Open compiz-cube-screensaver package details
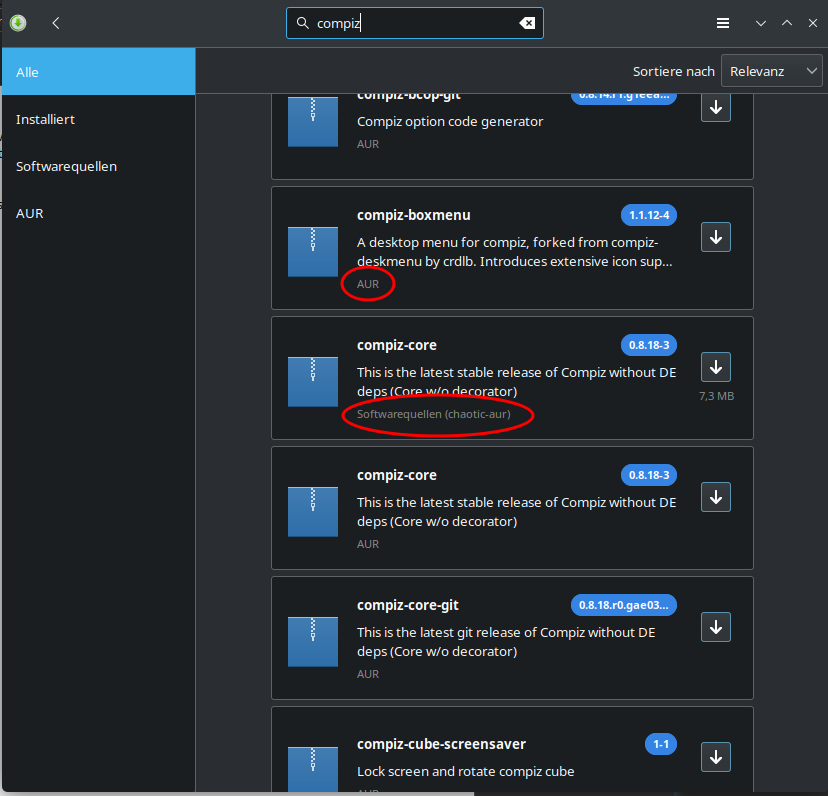This screenshot has width=828, height=796. click(441, 744)
